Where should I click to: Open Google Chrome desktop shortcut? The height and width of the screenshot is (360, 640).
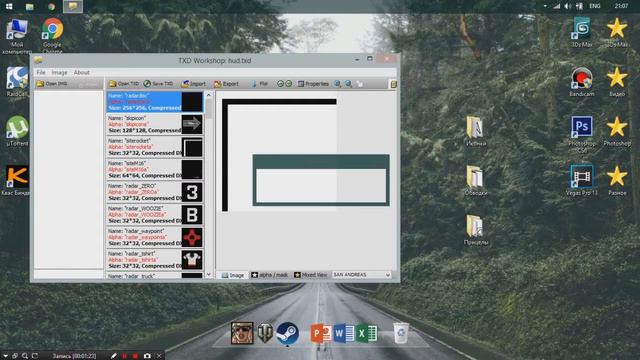[52, 36]
